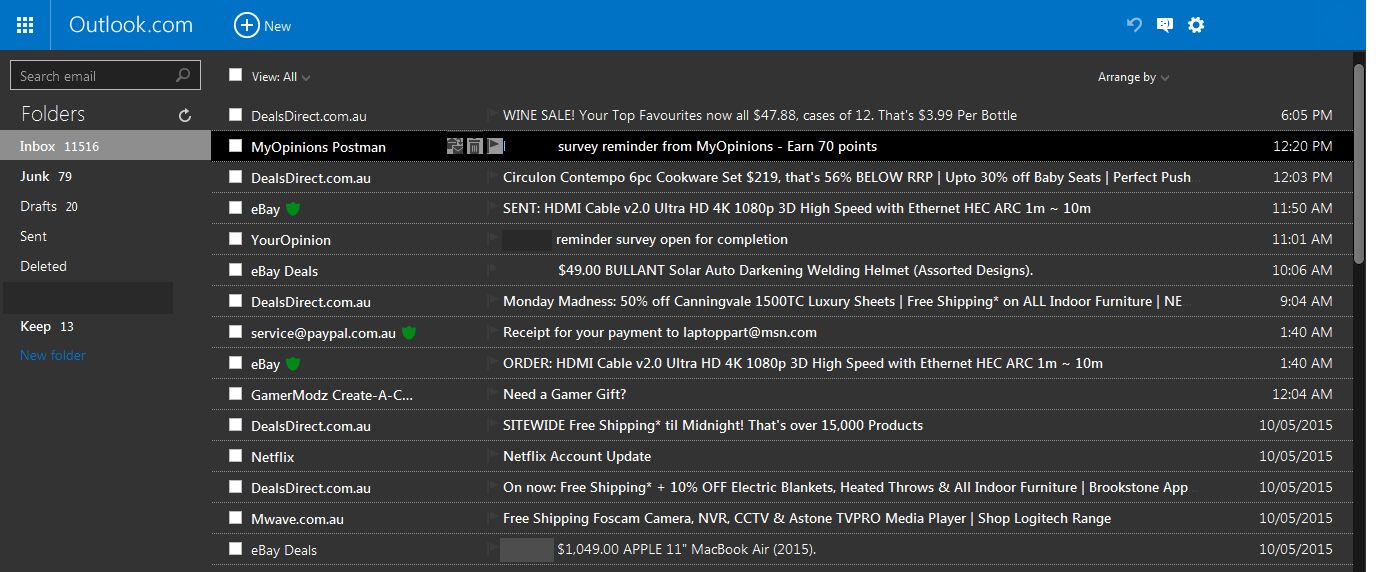Image resolution: width=1378 pixels, height=572 pixels.
Task: Select checkbox for YourOpinion email
Action: (235, 239)
